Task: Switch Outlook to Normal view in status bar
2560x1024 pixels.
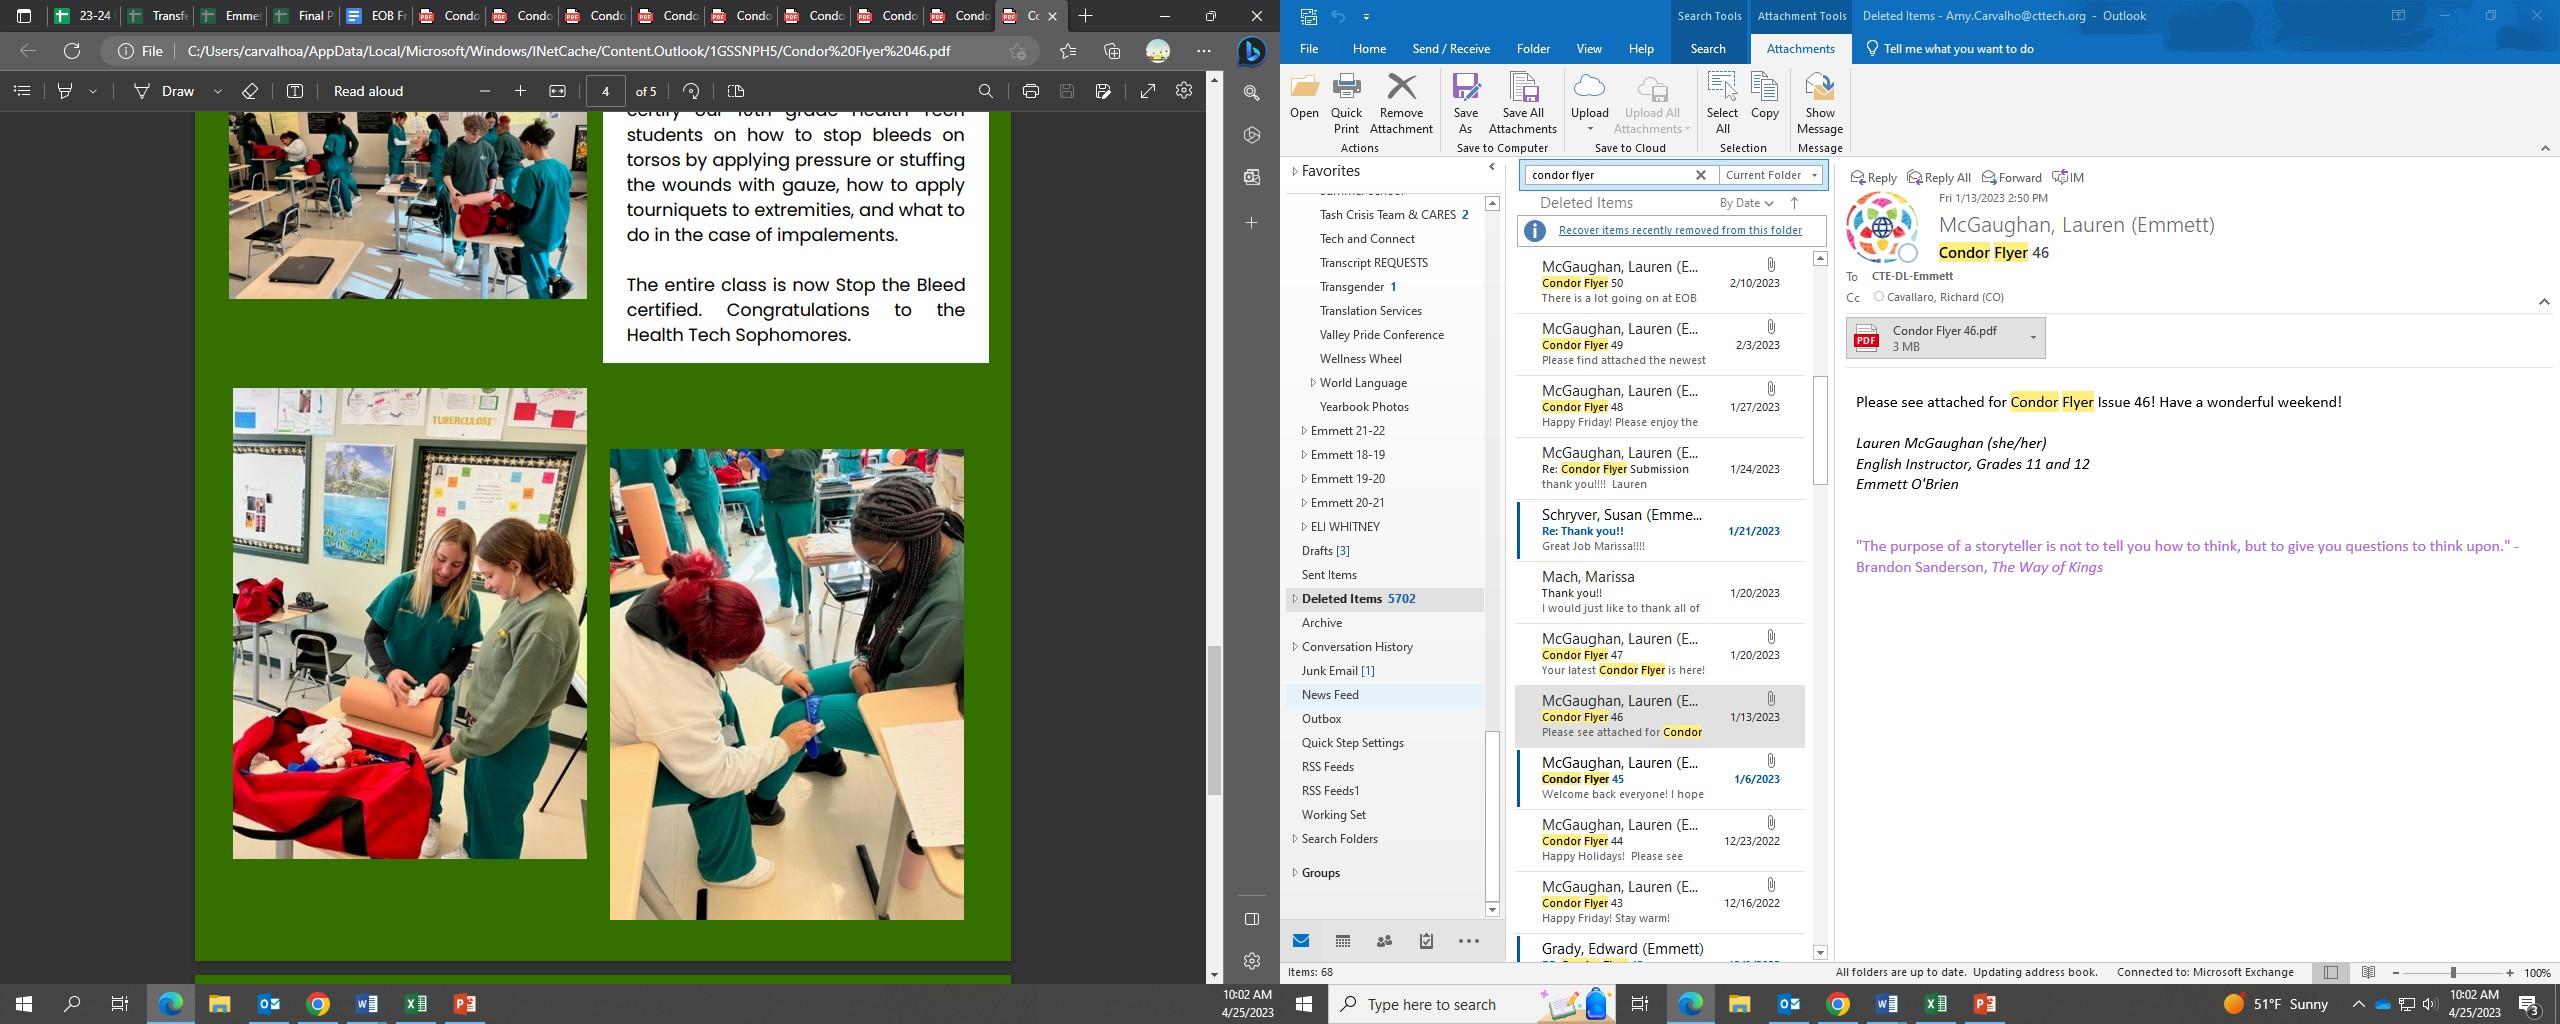Action: (x=2331, y=973)
